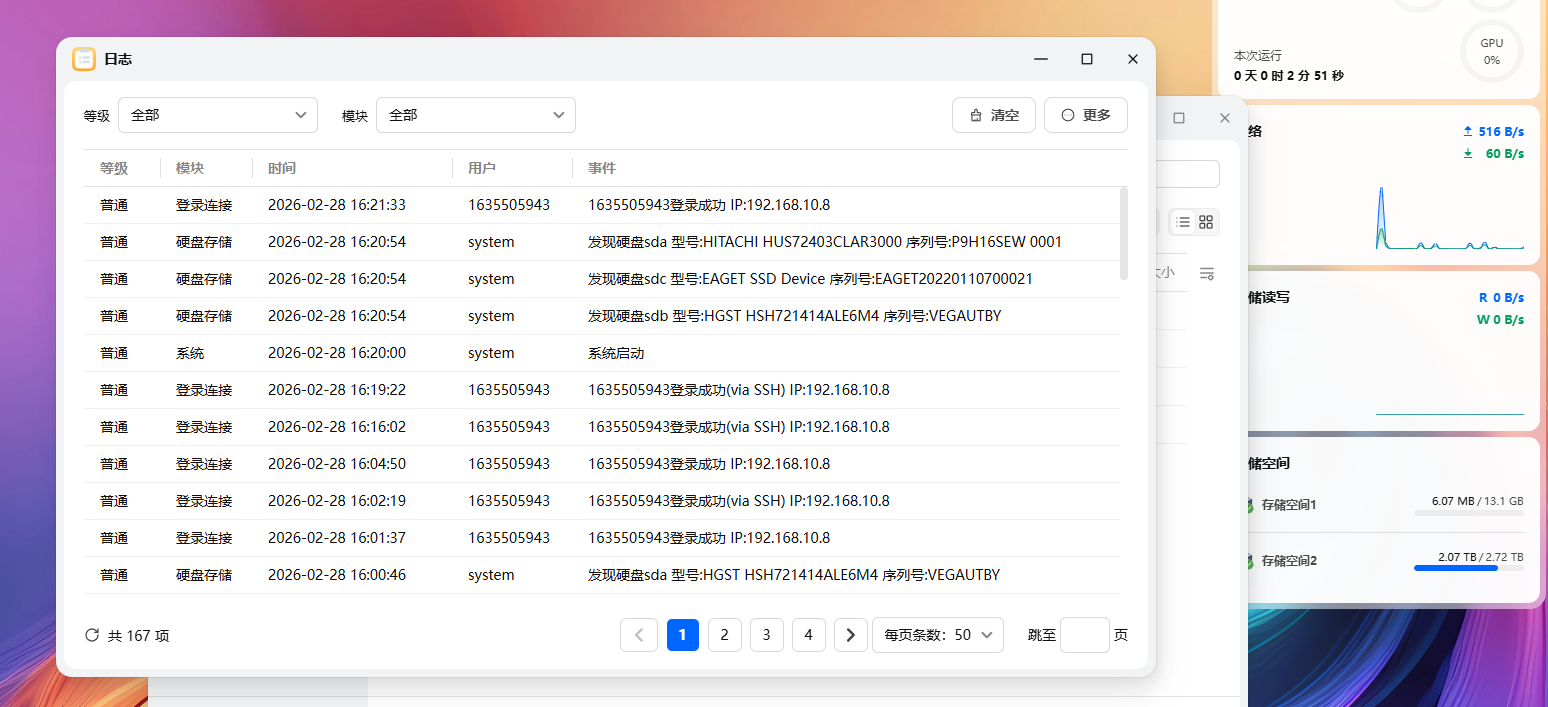The height and width of the screenshot is (707, 1548).
Task: Click the 事件 column header
Action: pos(602,168)
